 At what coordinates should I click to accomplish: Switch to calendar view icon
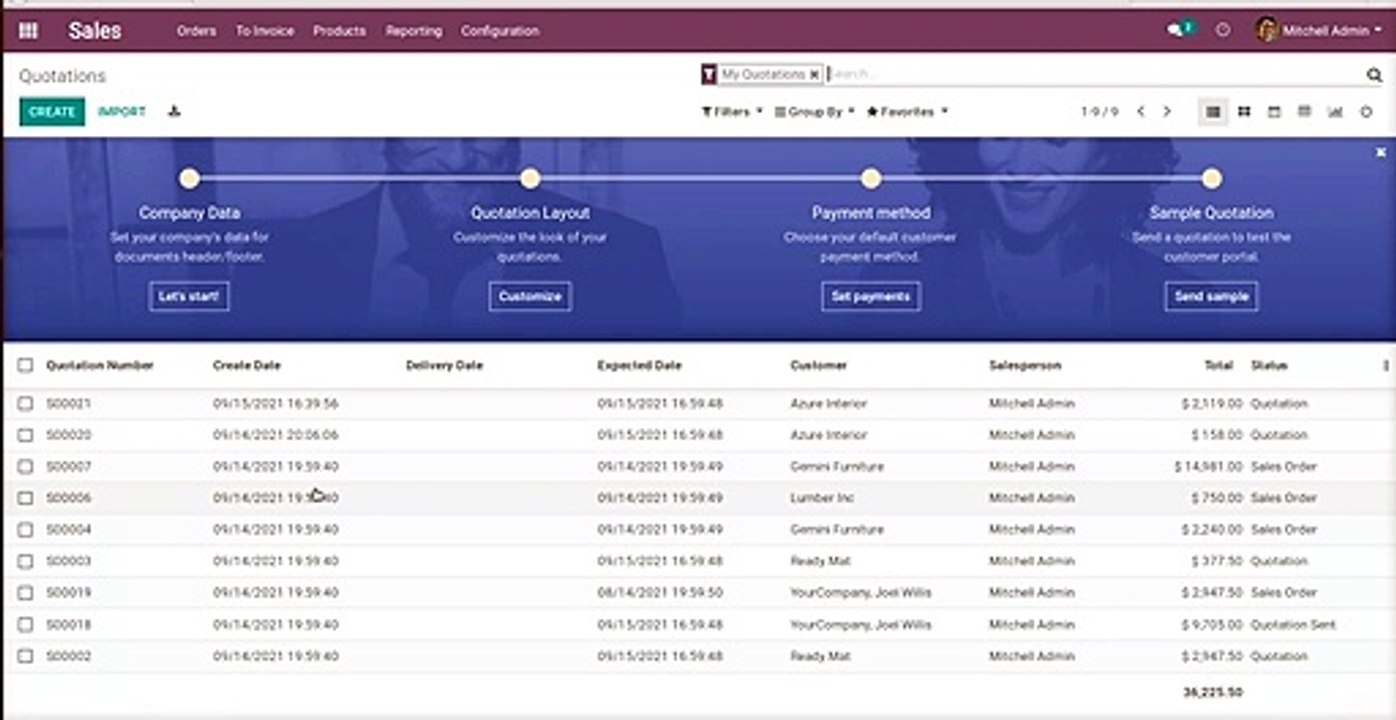click(1274, 112)
